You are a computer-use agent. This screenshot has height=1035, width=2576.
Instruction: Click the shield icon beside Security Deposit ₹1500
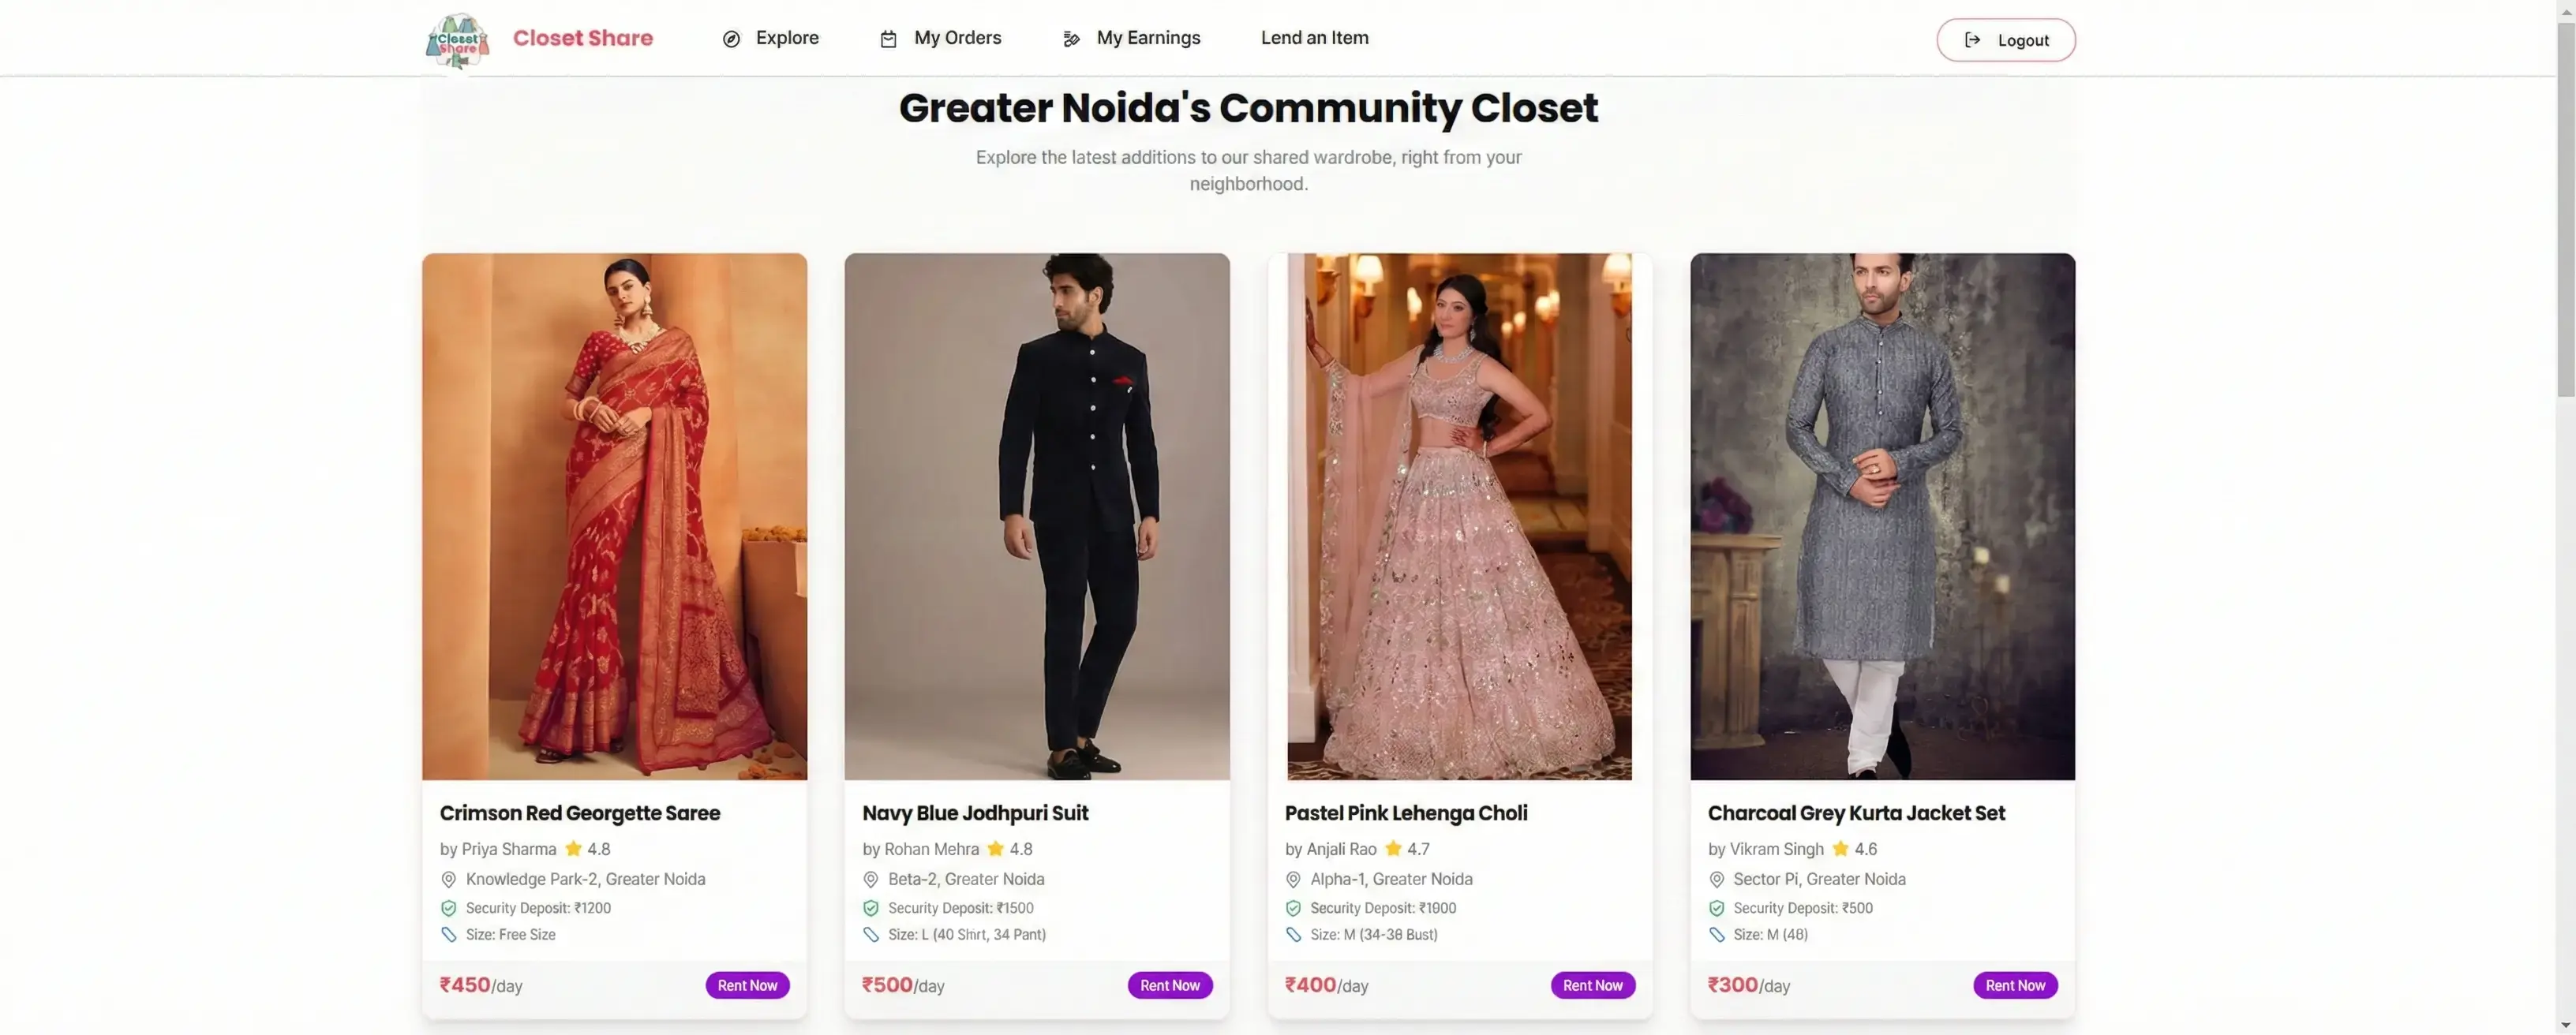(871, 908)
